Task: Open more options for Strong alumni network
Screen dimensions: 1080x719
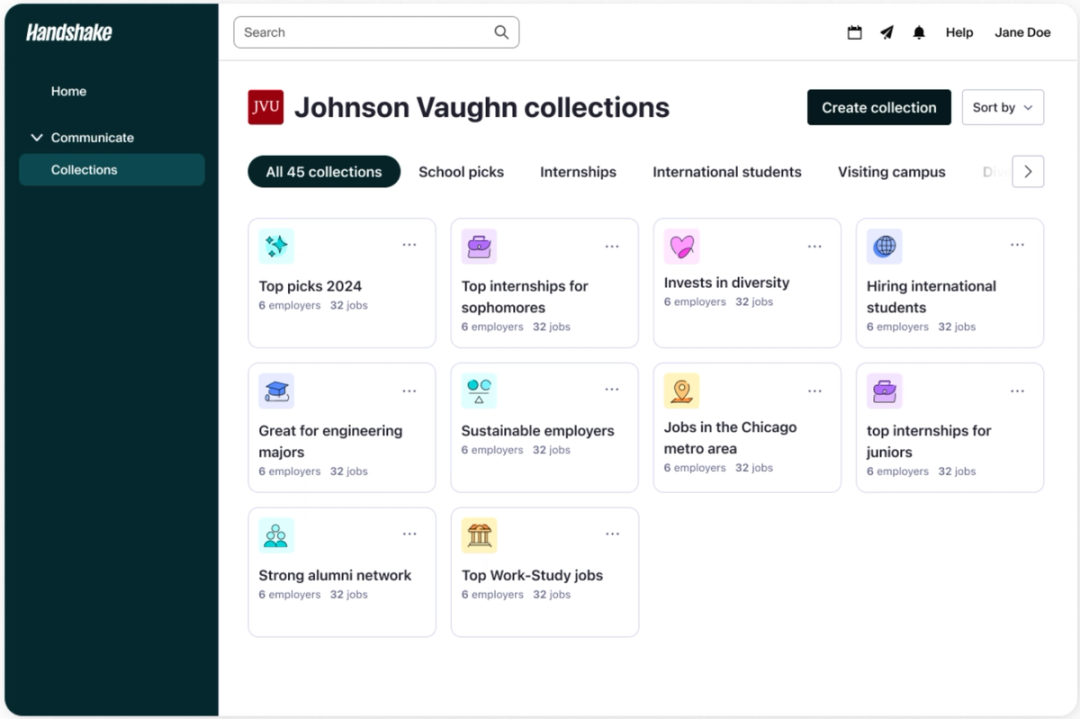Action: tap(409, 534)
